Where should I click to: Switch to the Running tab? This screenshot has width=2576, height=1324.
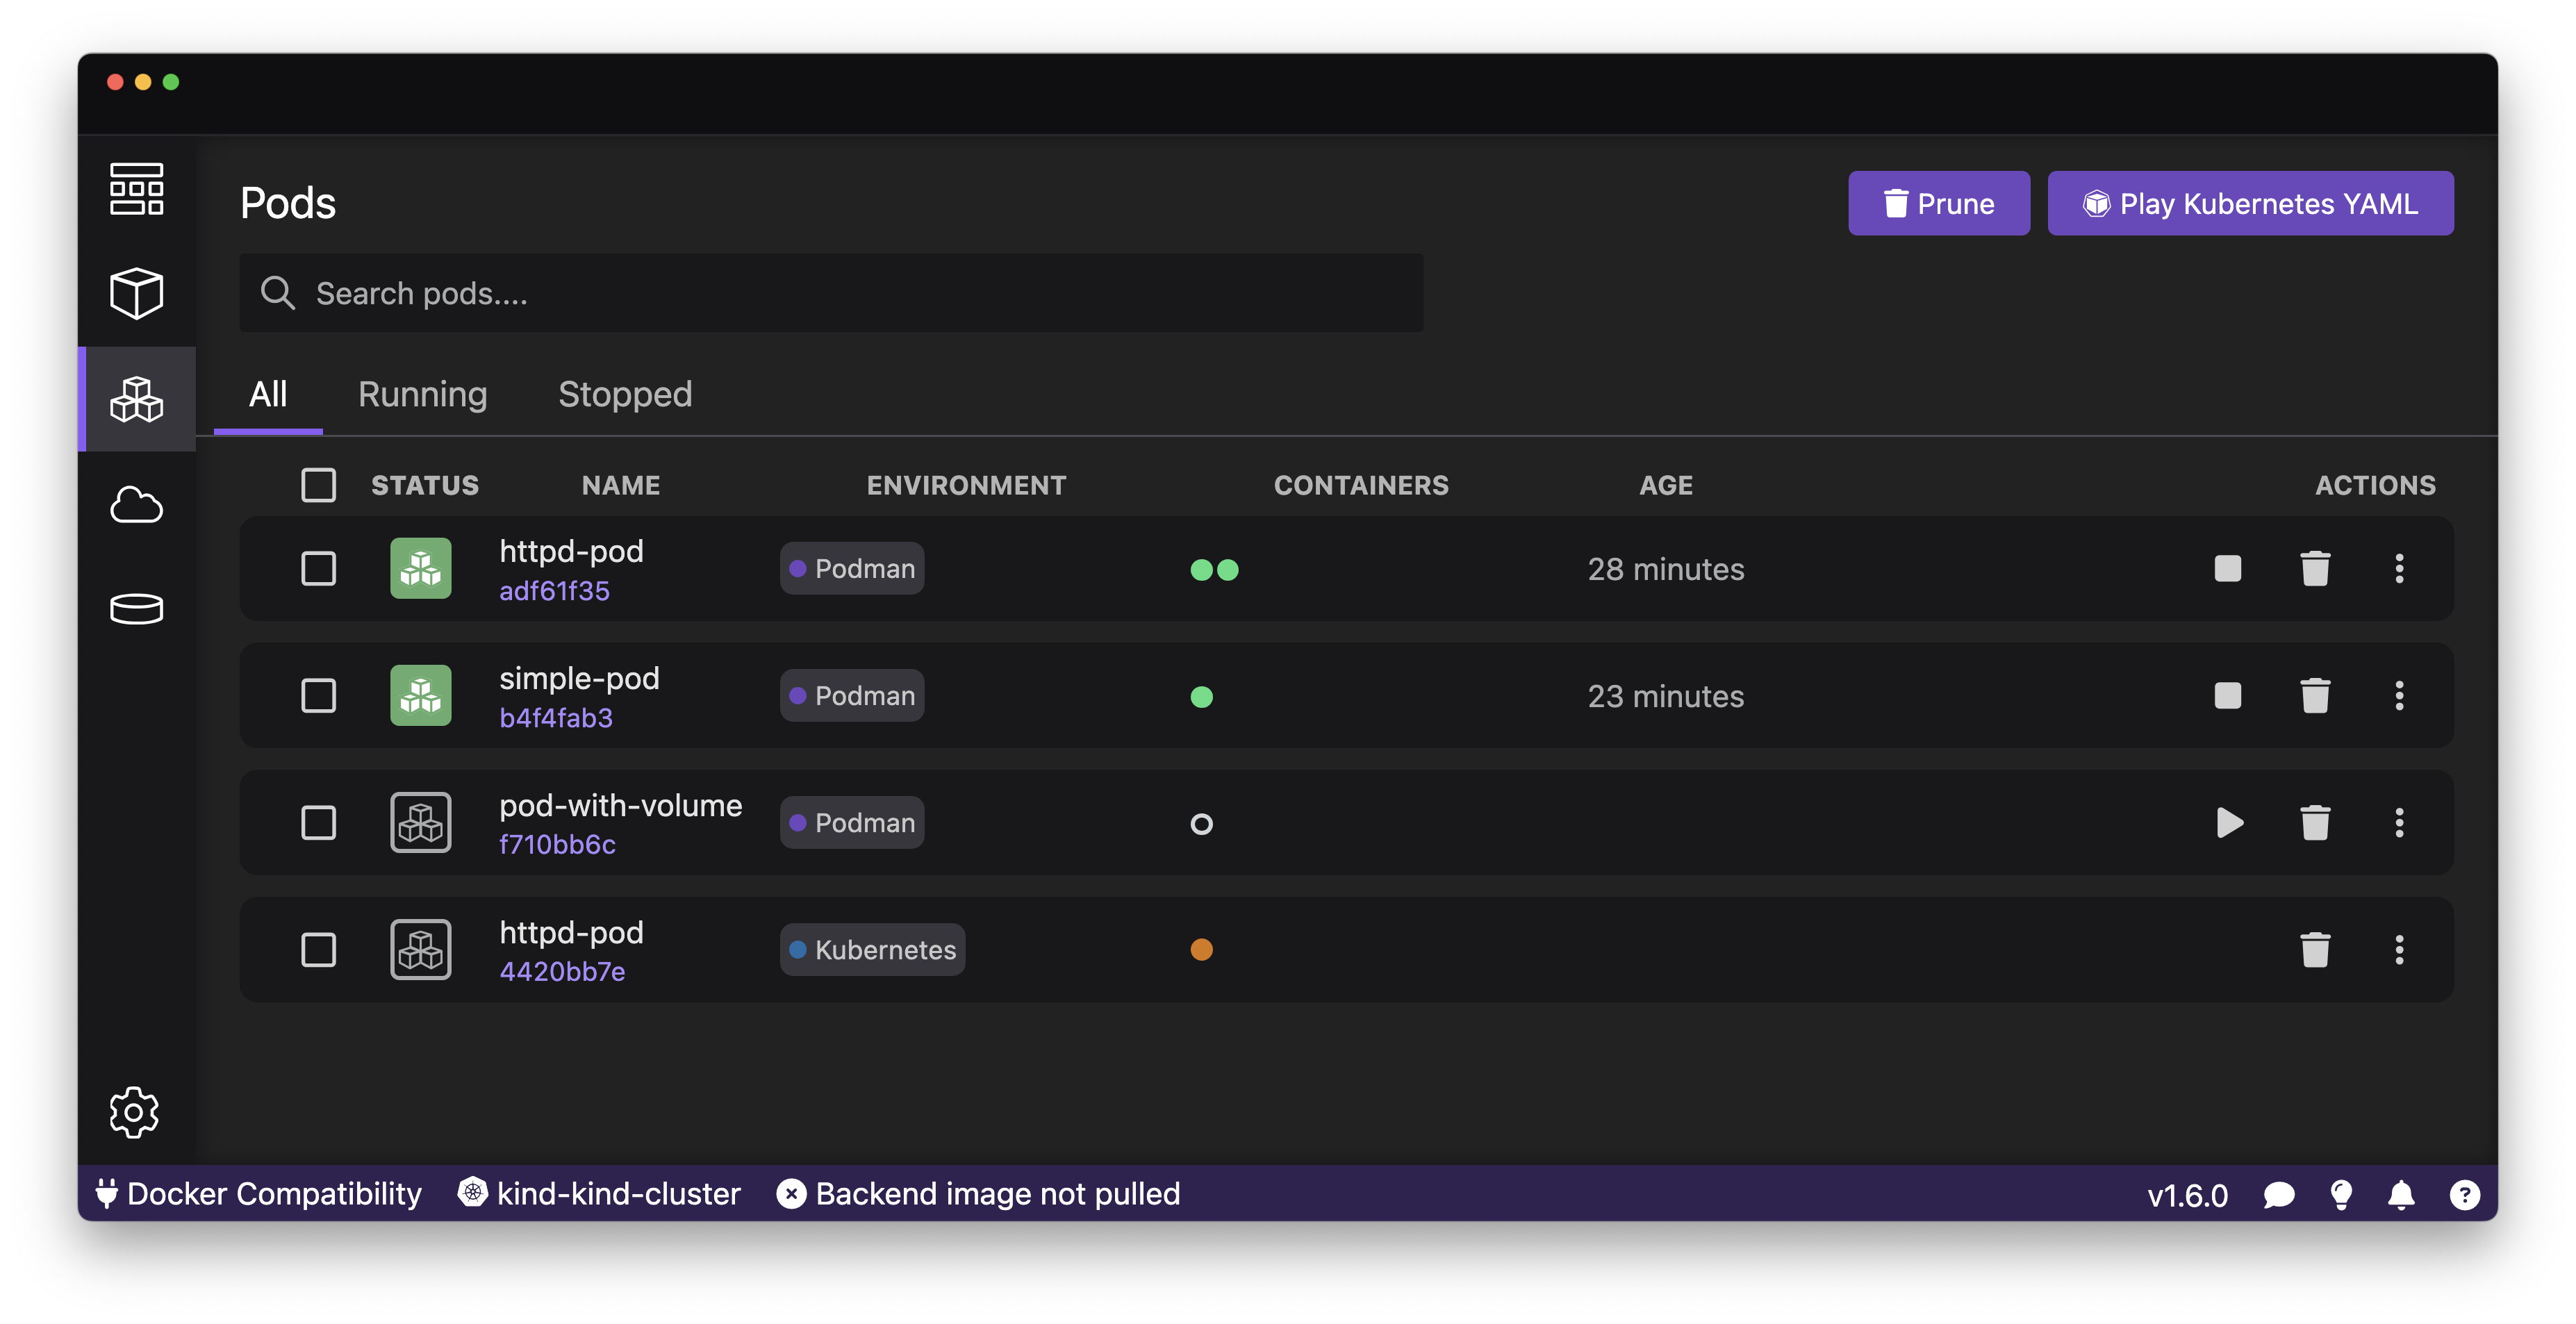tap(422, 394)
